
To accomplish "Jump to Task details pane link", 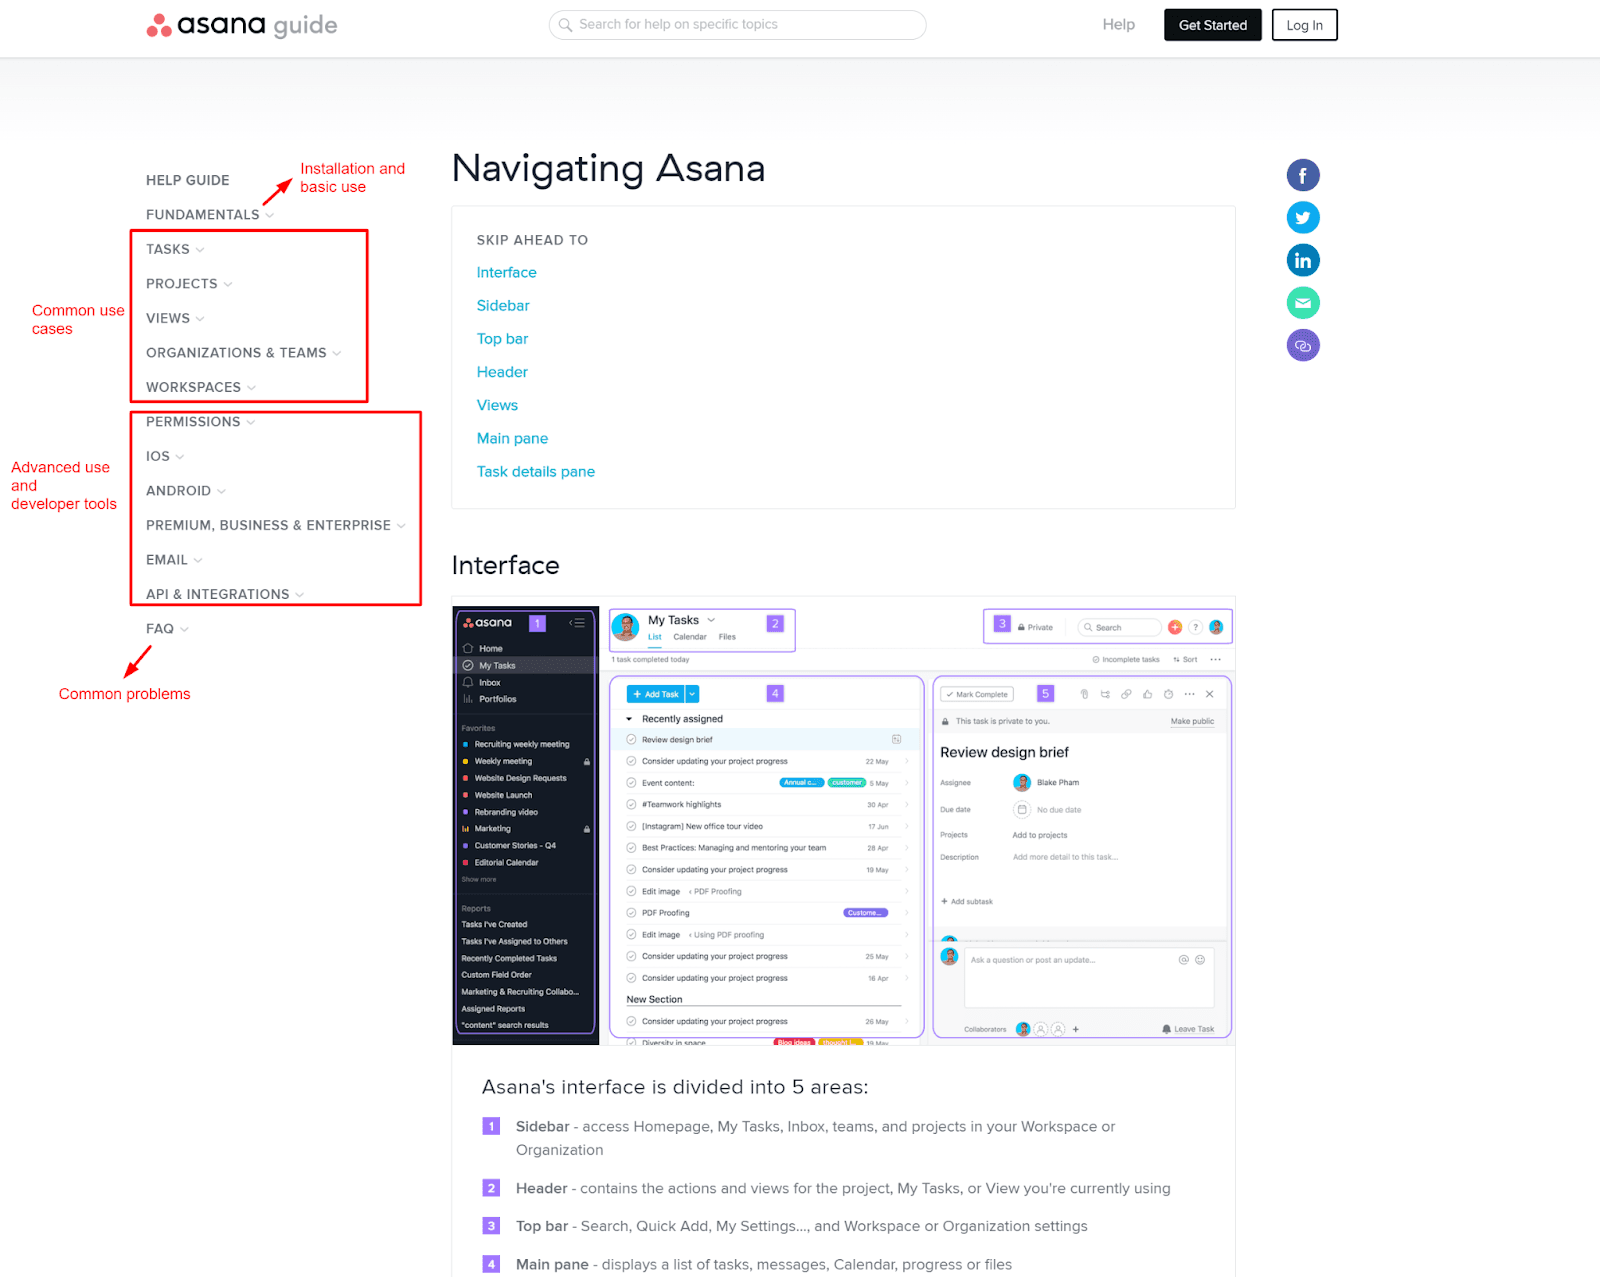I will tap(535, 472).
